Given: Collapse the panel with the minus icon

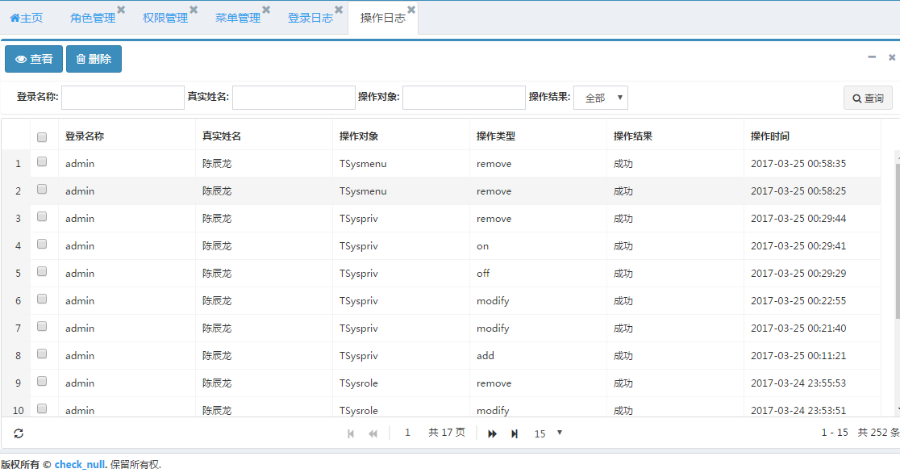Looking at the screenshot, I should click(x=872, y=57).
